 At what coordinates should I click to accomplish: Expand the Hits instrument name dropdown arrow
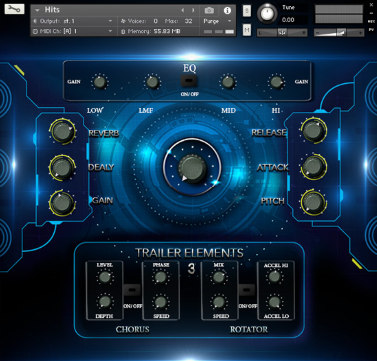coord(37,10)
